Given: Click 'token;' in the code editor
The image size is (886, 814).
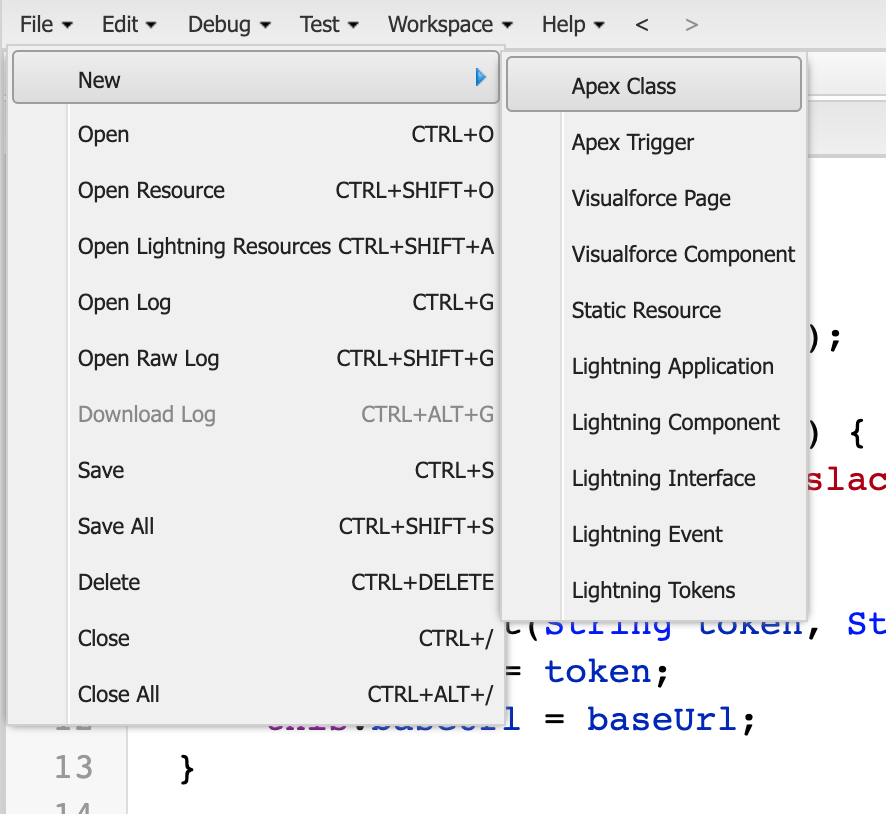Looking at the screenshot, I should [607, 672].
